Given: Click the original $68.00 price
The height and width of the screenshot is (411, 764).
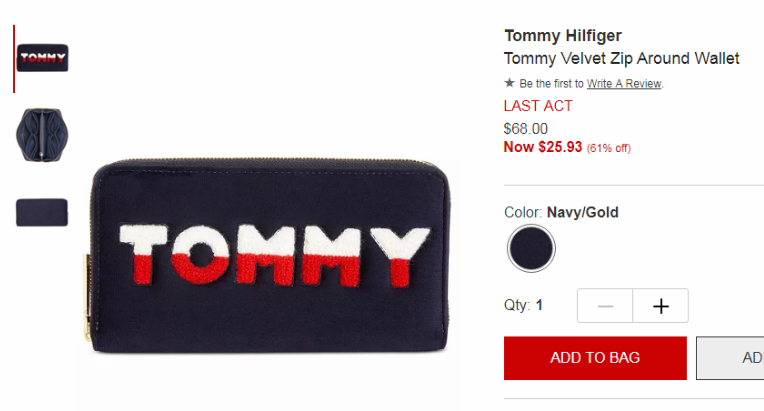Looking at the screenshot, I should point(526,129).
